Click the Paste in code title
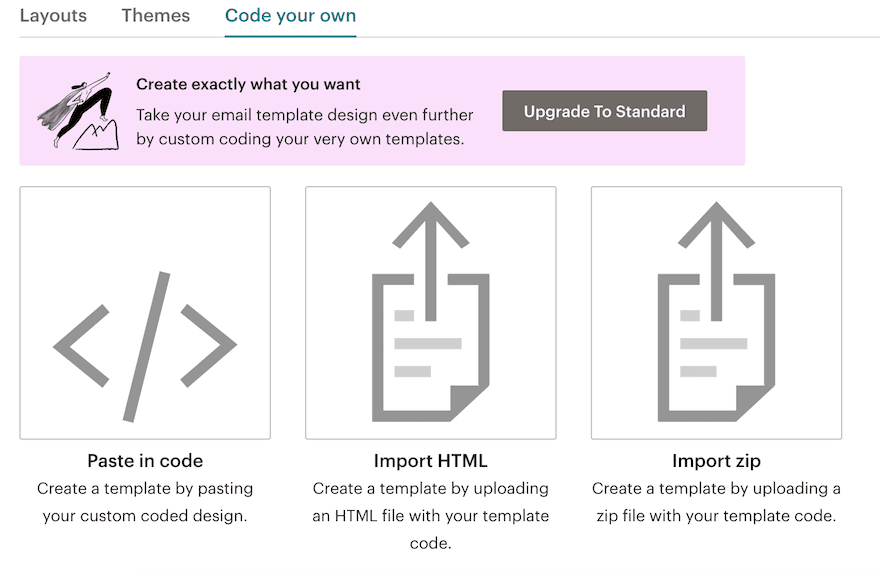The image size is (880, 571). 145,460
